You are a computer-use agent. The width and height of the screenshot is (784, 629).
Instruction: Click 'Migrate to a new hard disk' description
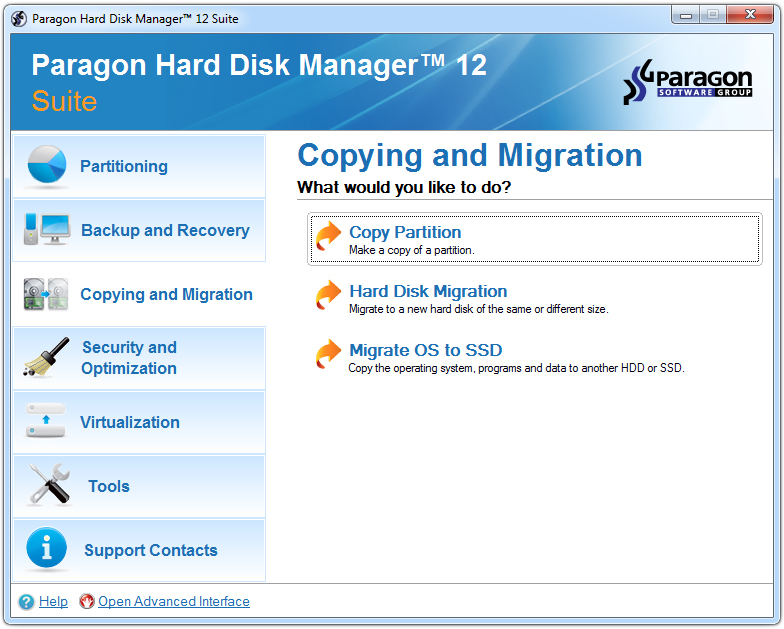pyautogui.click(x=478, y=309)
